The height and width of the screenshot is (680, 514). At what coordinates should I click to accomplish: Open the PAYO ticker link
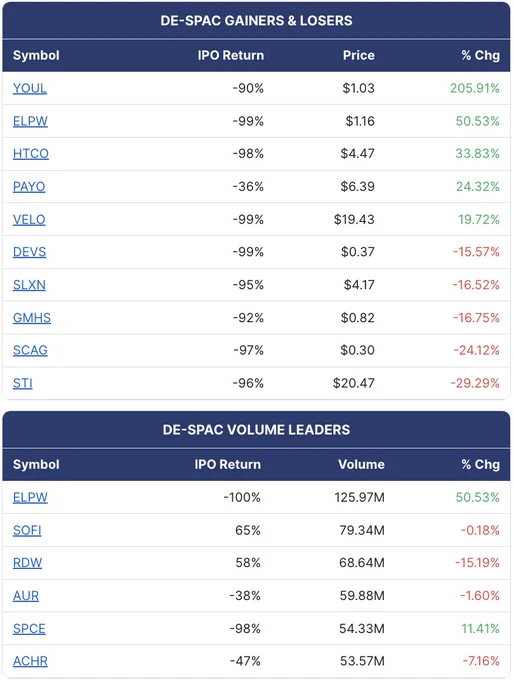[x=29, y=187]
